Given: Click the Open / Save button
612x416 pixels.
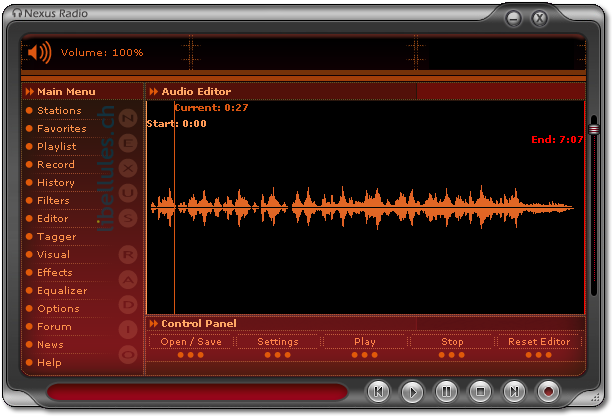Looking at the screenshot, I should click(x=191, y=342).
